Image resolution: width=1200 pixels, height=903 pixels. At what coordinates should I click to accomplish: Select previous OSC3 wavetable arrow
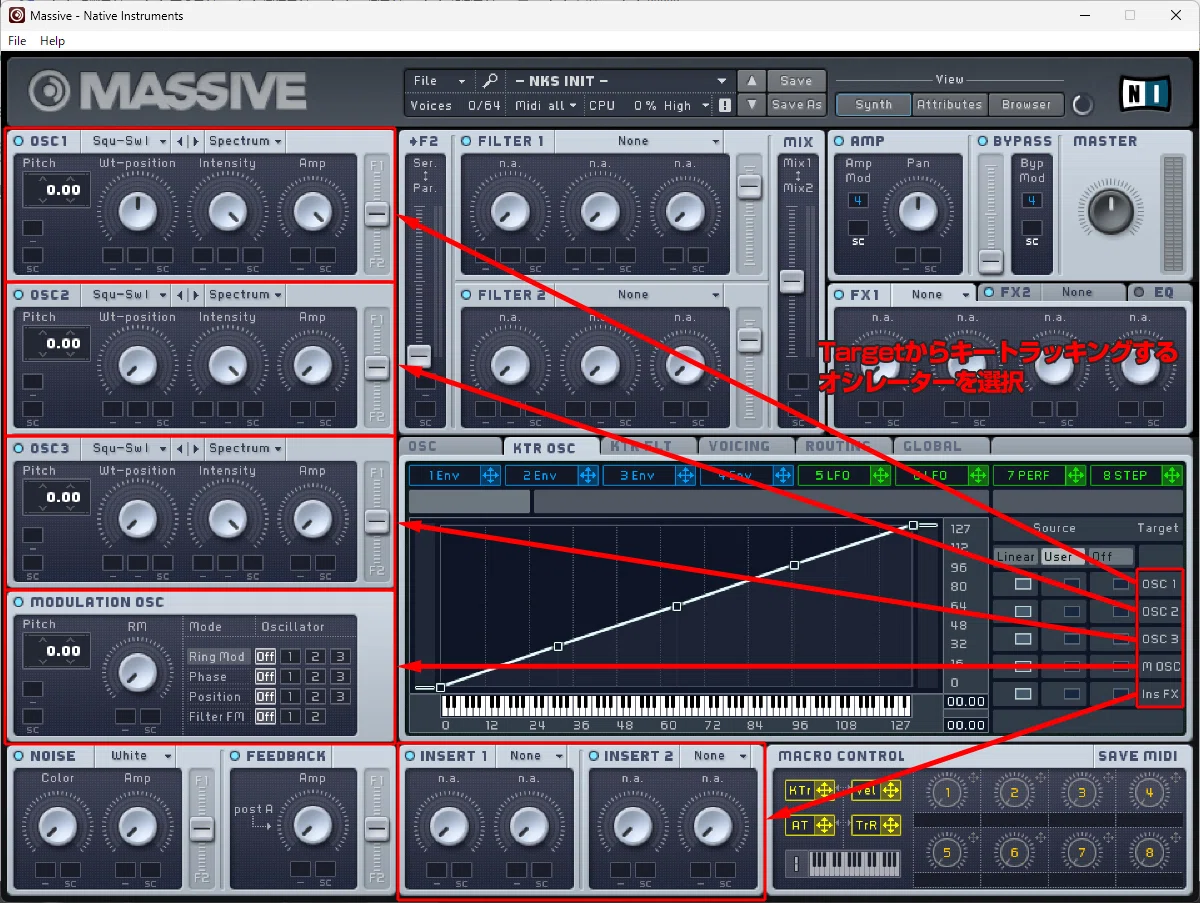179,449
